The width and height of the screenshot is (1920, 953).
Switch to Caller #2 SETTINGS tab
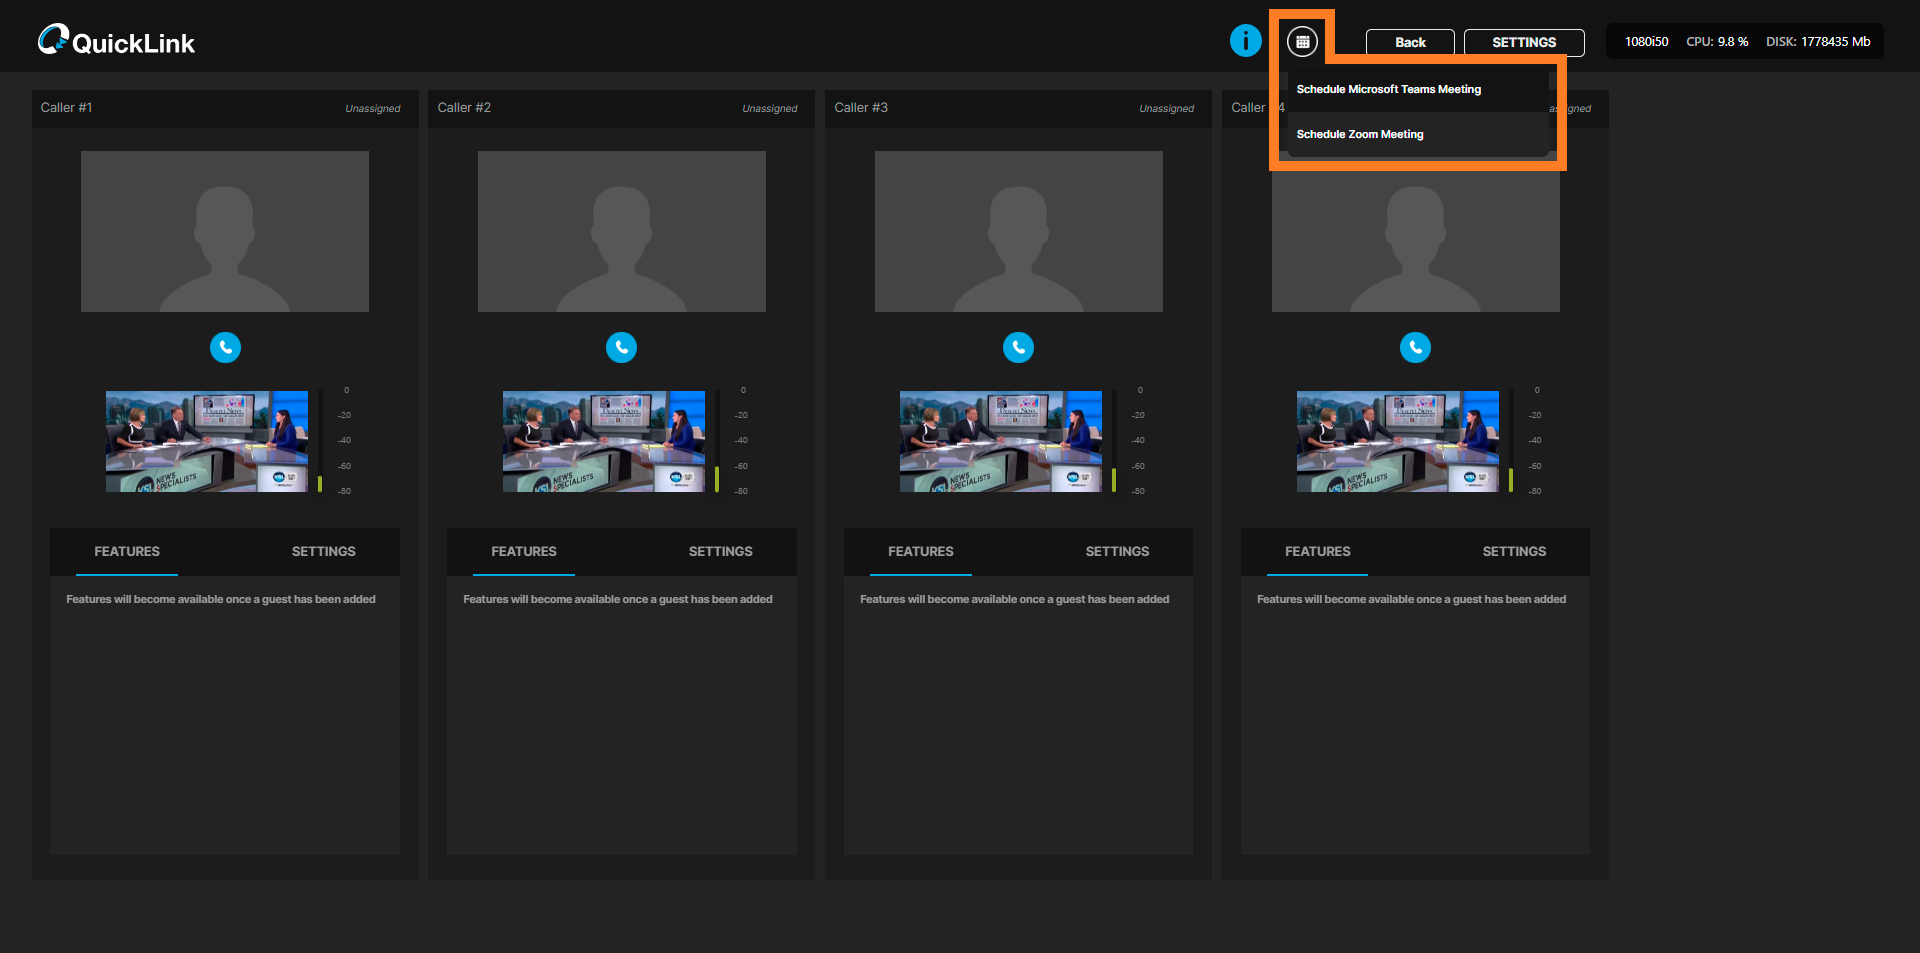(720, 552)
